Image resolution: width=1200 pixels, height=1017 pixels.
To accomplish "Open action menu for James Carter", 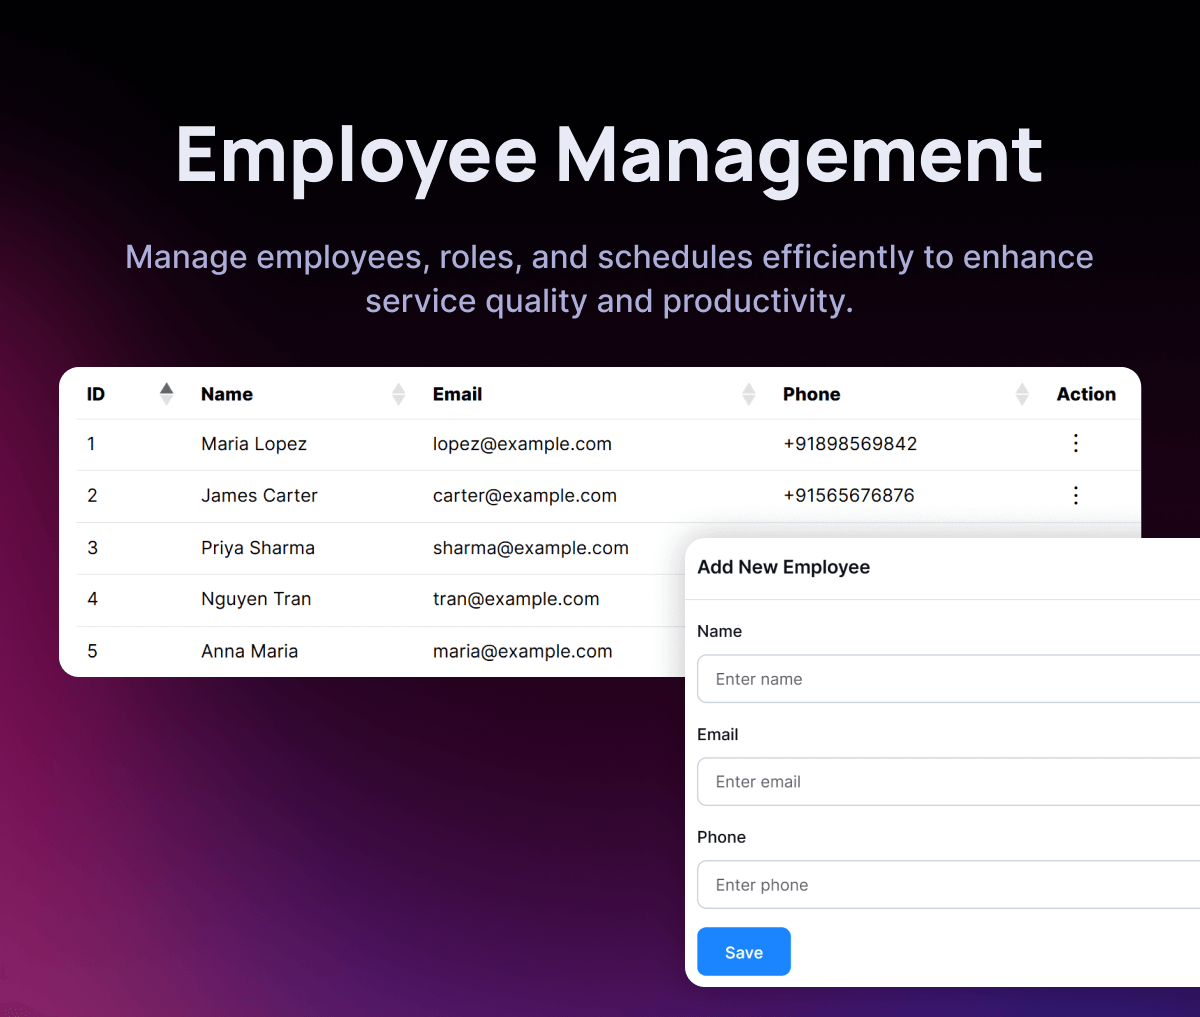I will tap(1076, 495).
